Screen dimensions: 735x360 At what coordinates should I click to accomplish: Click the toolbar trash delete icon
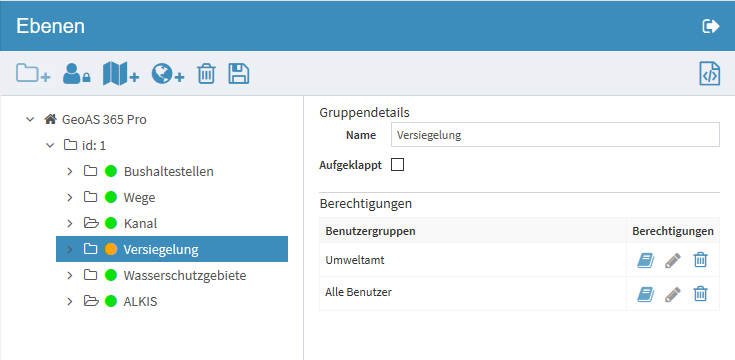click(206, 74)
